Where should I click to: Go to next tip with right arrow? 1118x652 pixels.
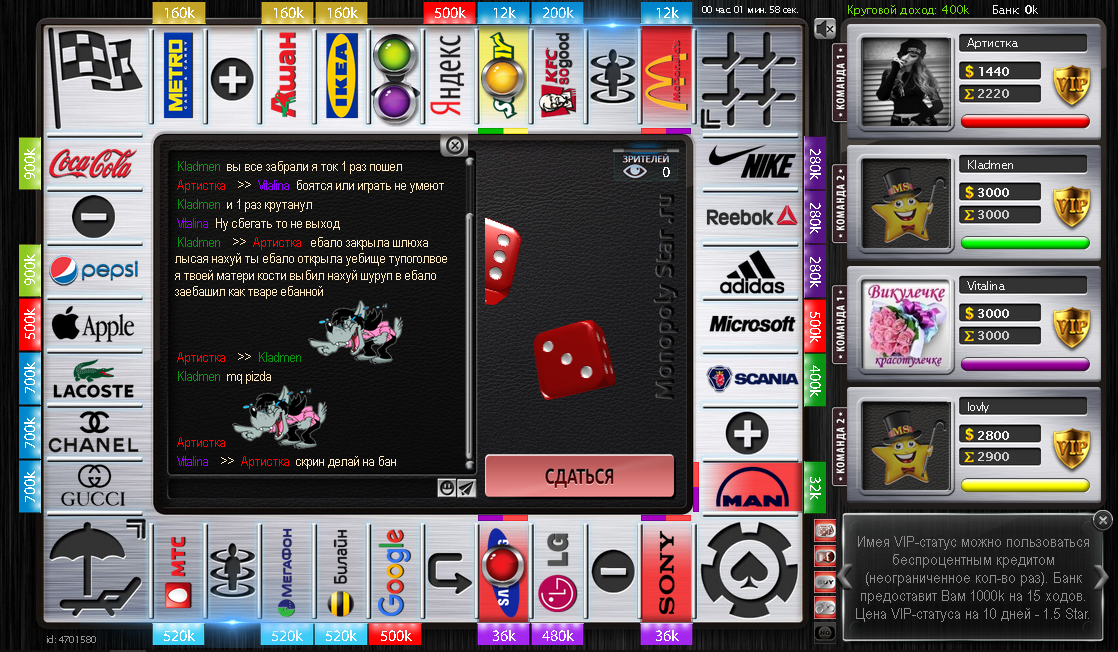coord(1102,577)
